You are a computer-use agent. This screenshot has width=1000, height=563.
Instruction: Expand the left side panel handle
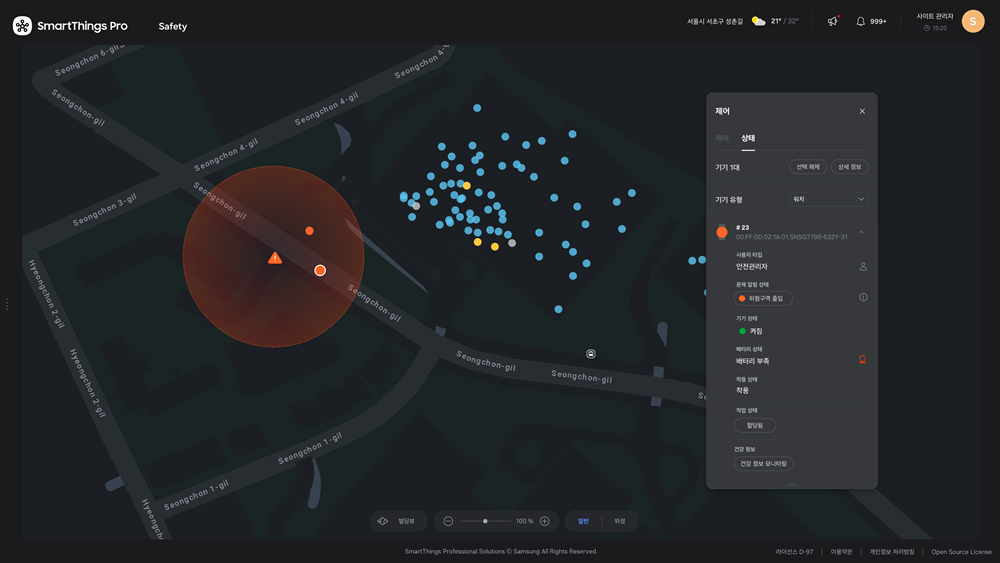(6, 304)
